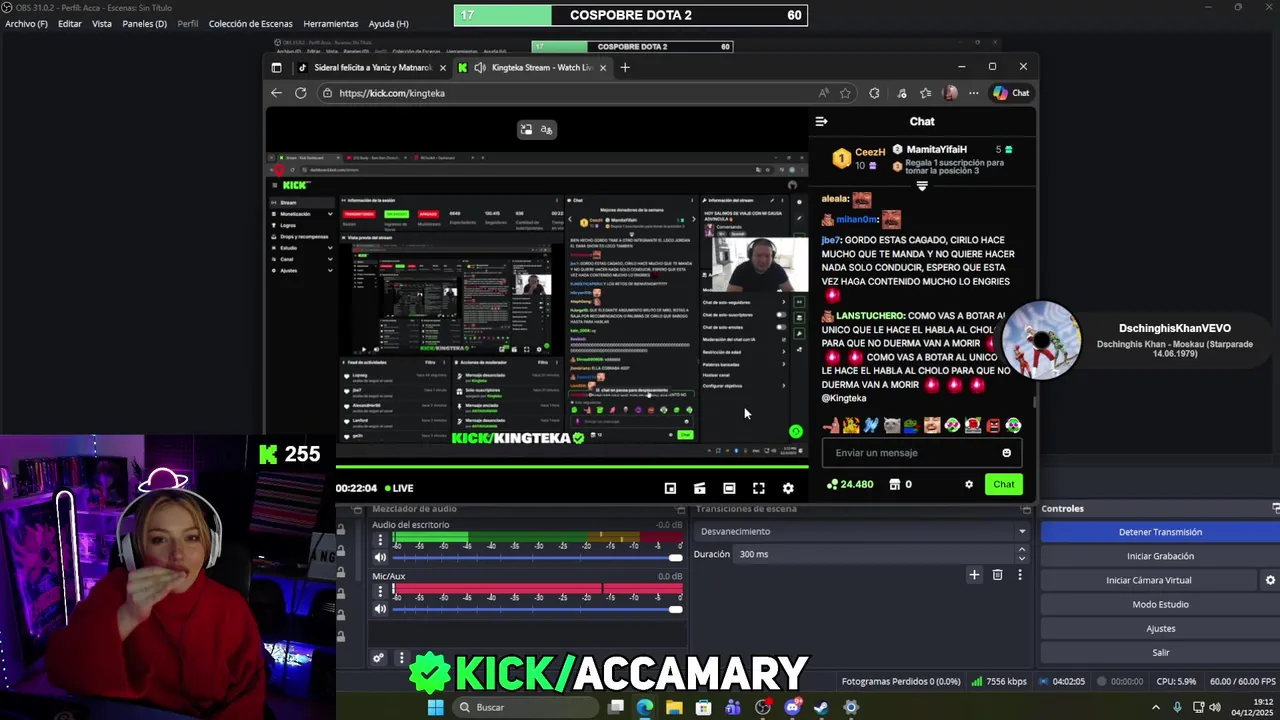Click Iniciar Cámara Virtual button
1280x720 pixels.
[x=1148, y=580]
